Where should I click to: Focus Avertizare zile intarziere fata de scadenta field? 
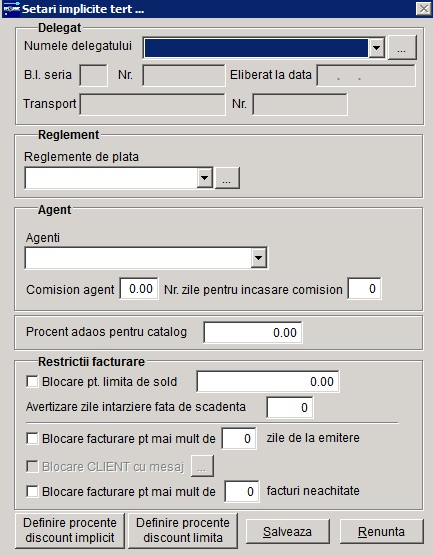(x=289, y=407)
